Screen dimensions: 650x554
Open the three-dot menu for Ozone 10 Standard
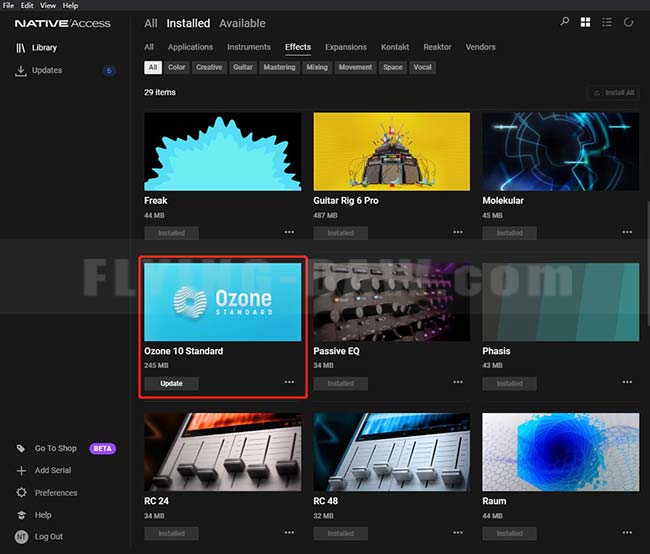[289, 382]
